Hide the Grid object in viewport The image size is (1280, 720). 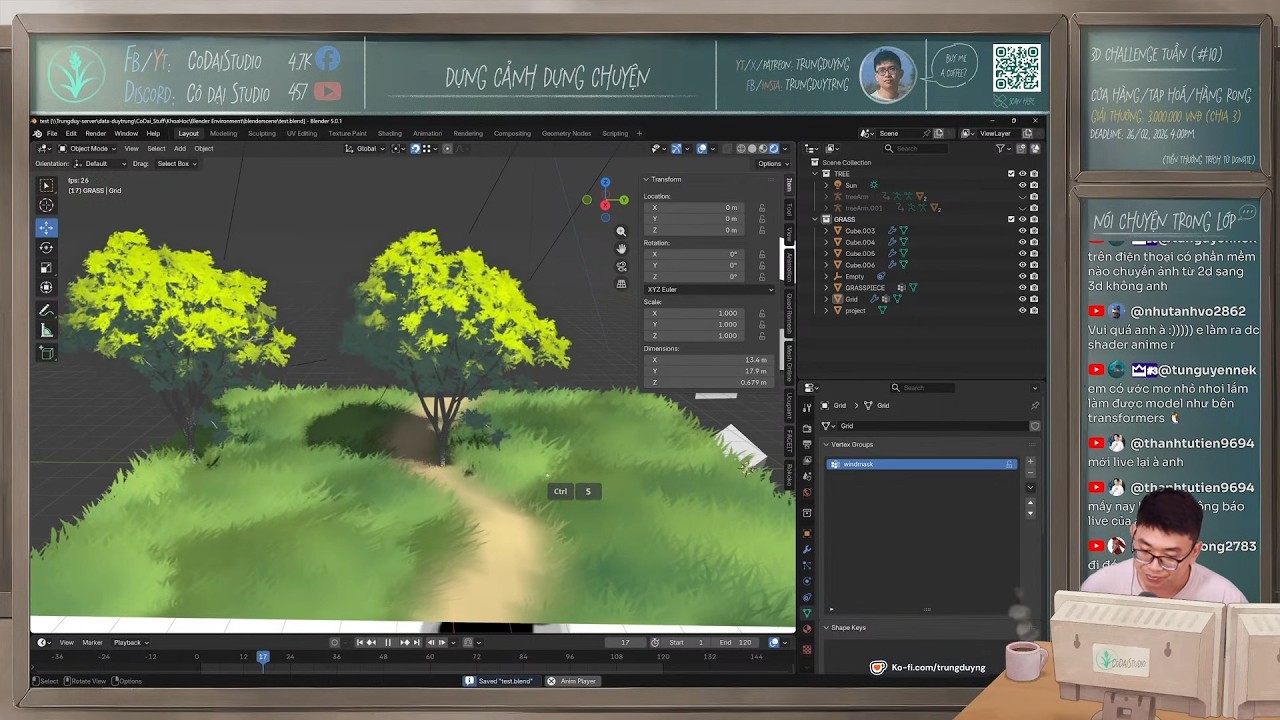[1022, 299]
